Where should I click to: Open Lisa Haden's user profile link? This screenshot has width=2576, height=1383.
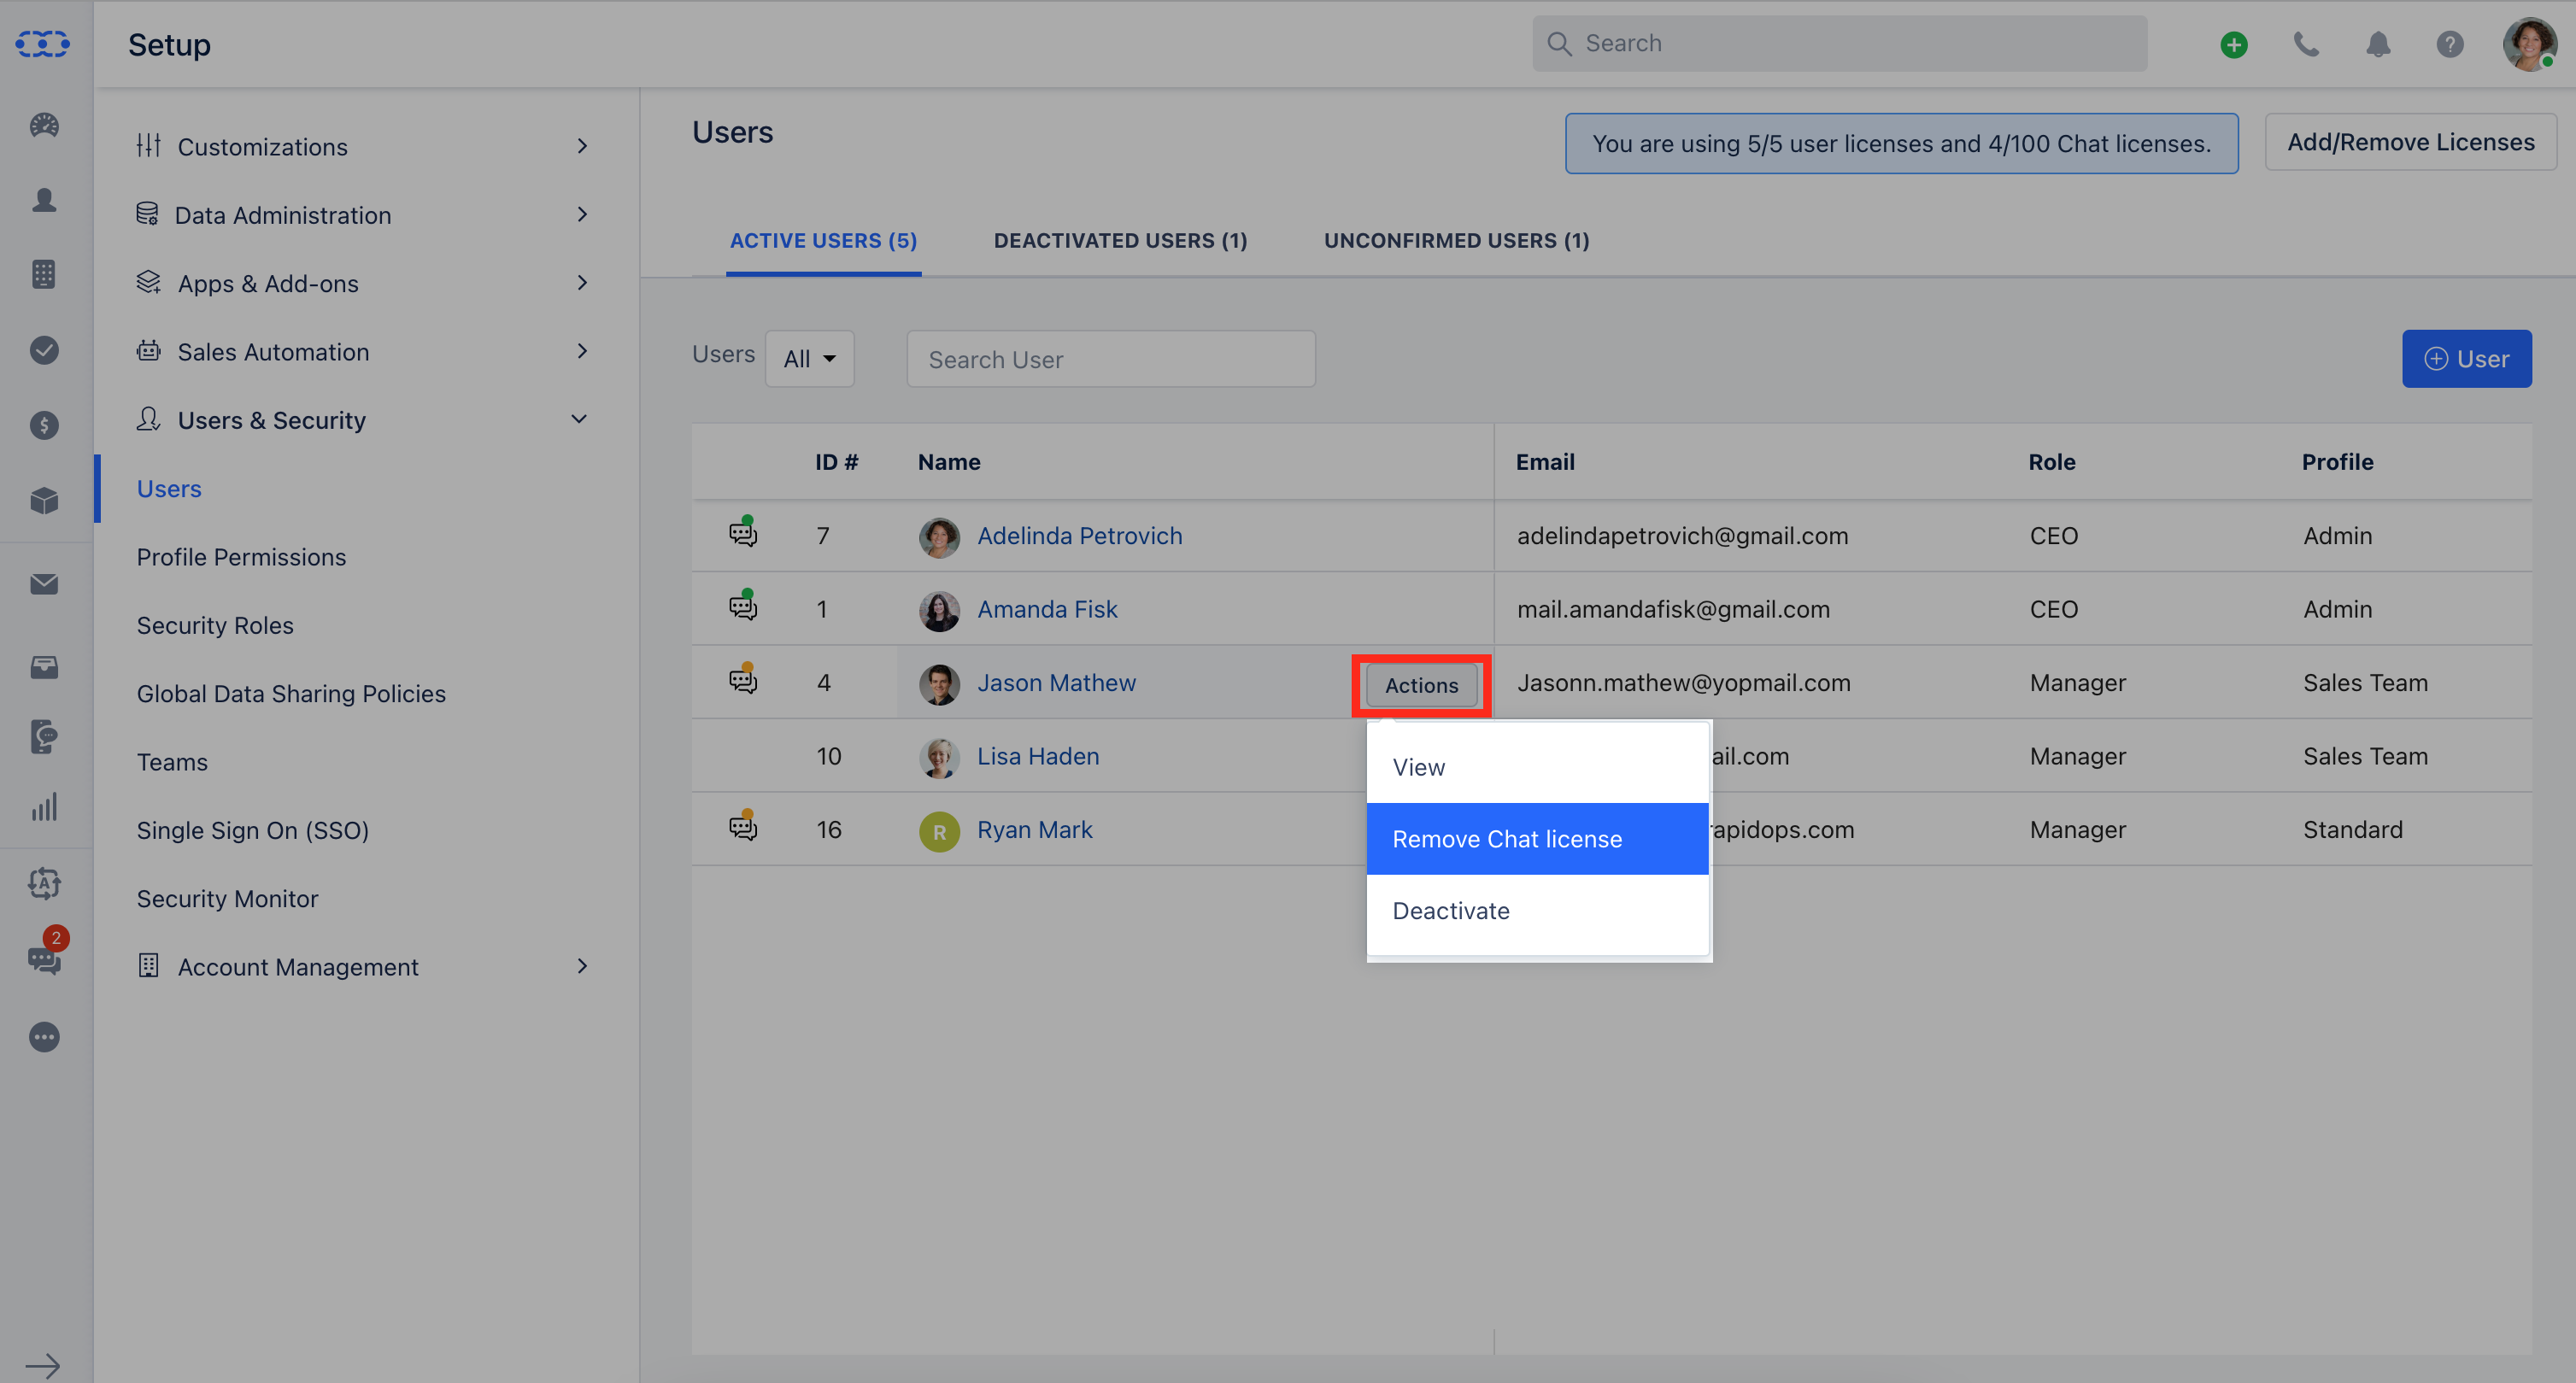(1038, 756)
